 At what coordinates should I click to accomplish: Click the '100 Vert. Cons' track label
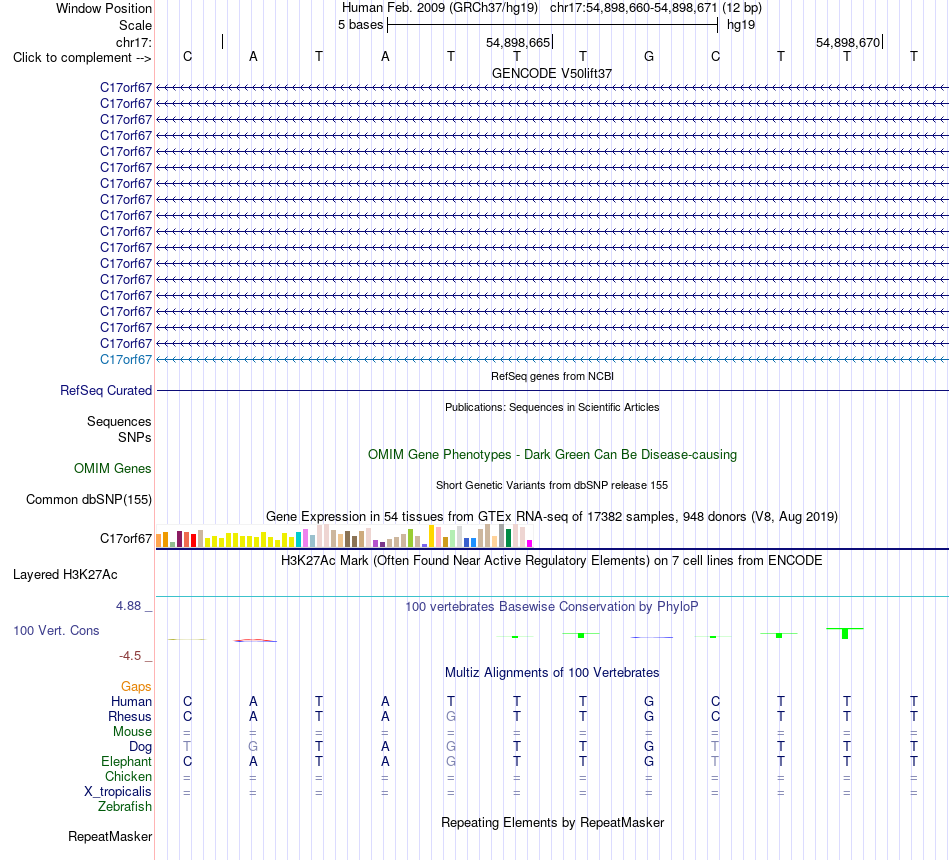pos(56,630)
